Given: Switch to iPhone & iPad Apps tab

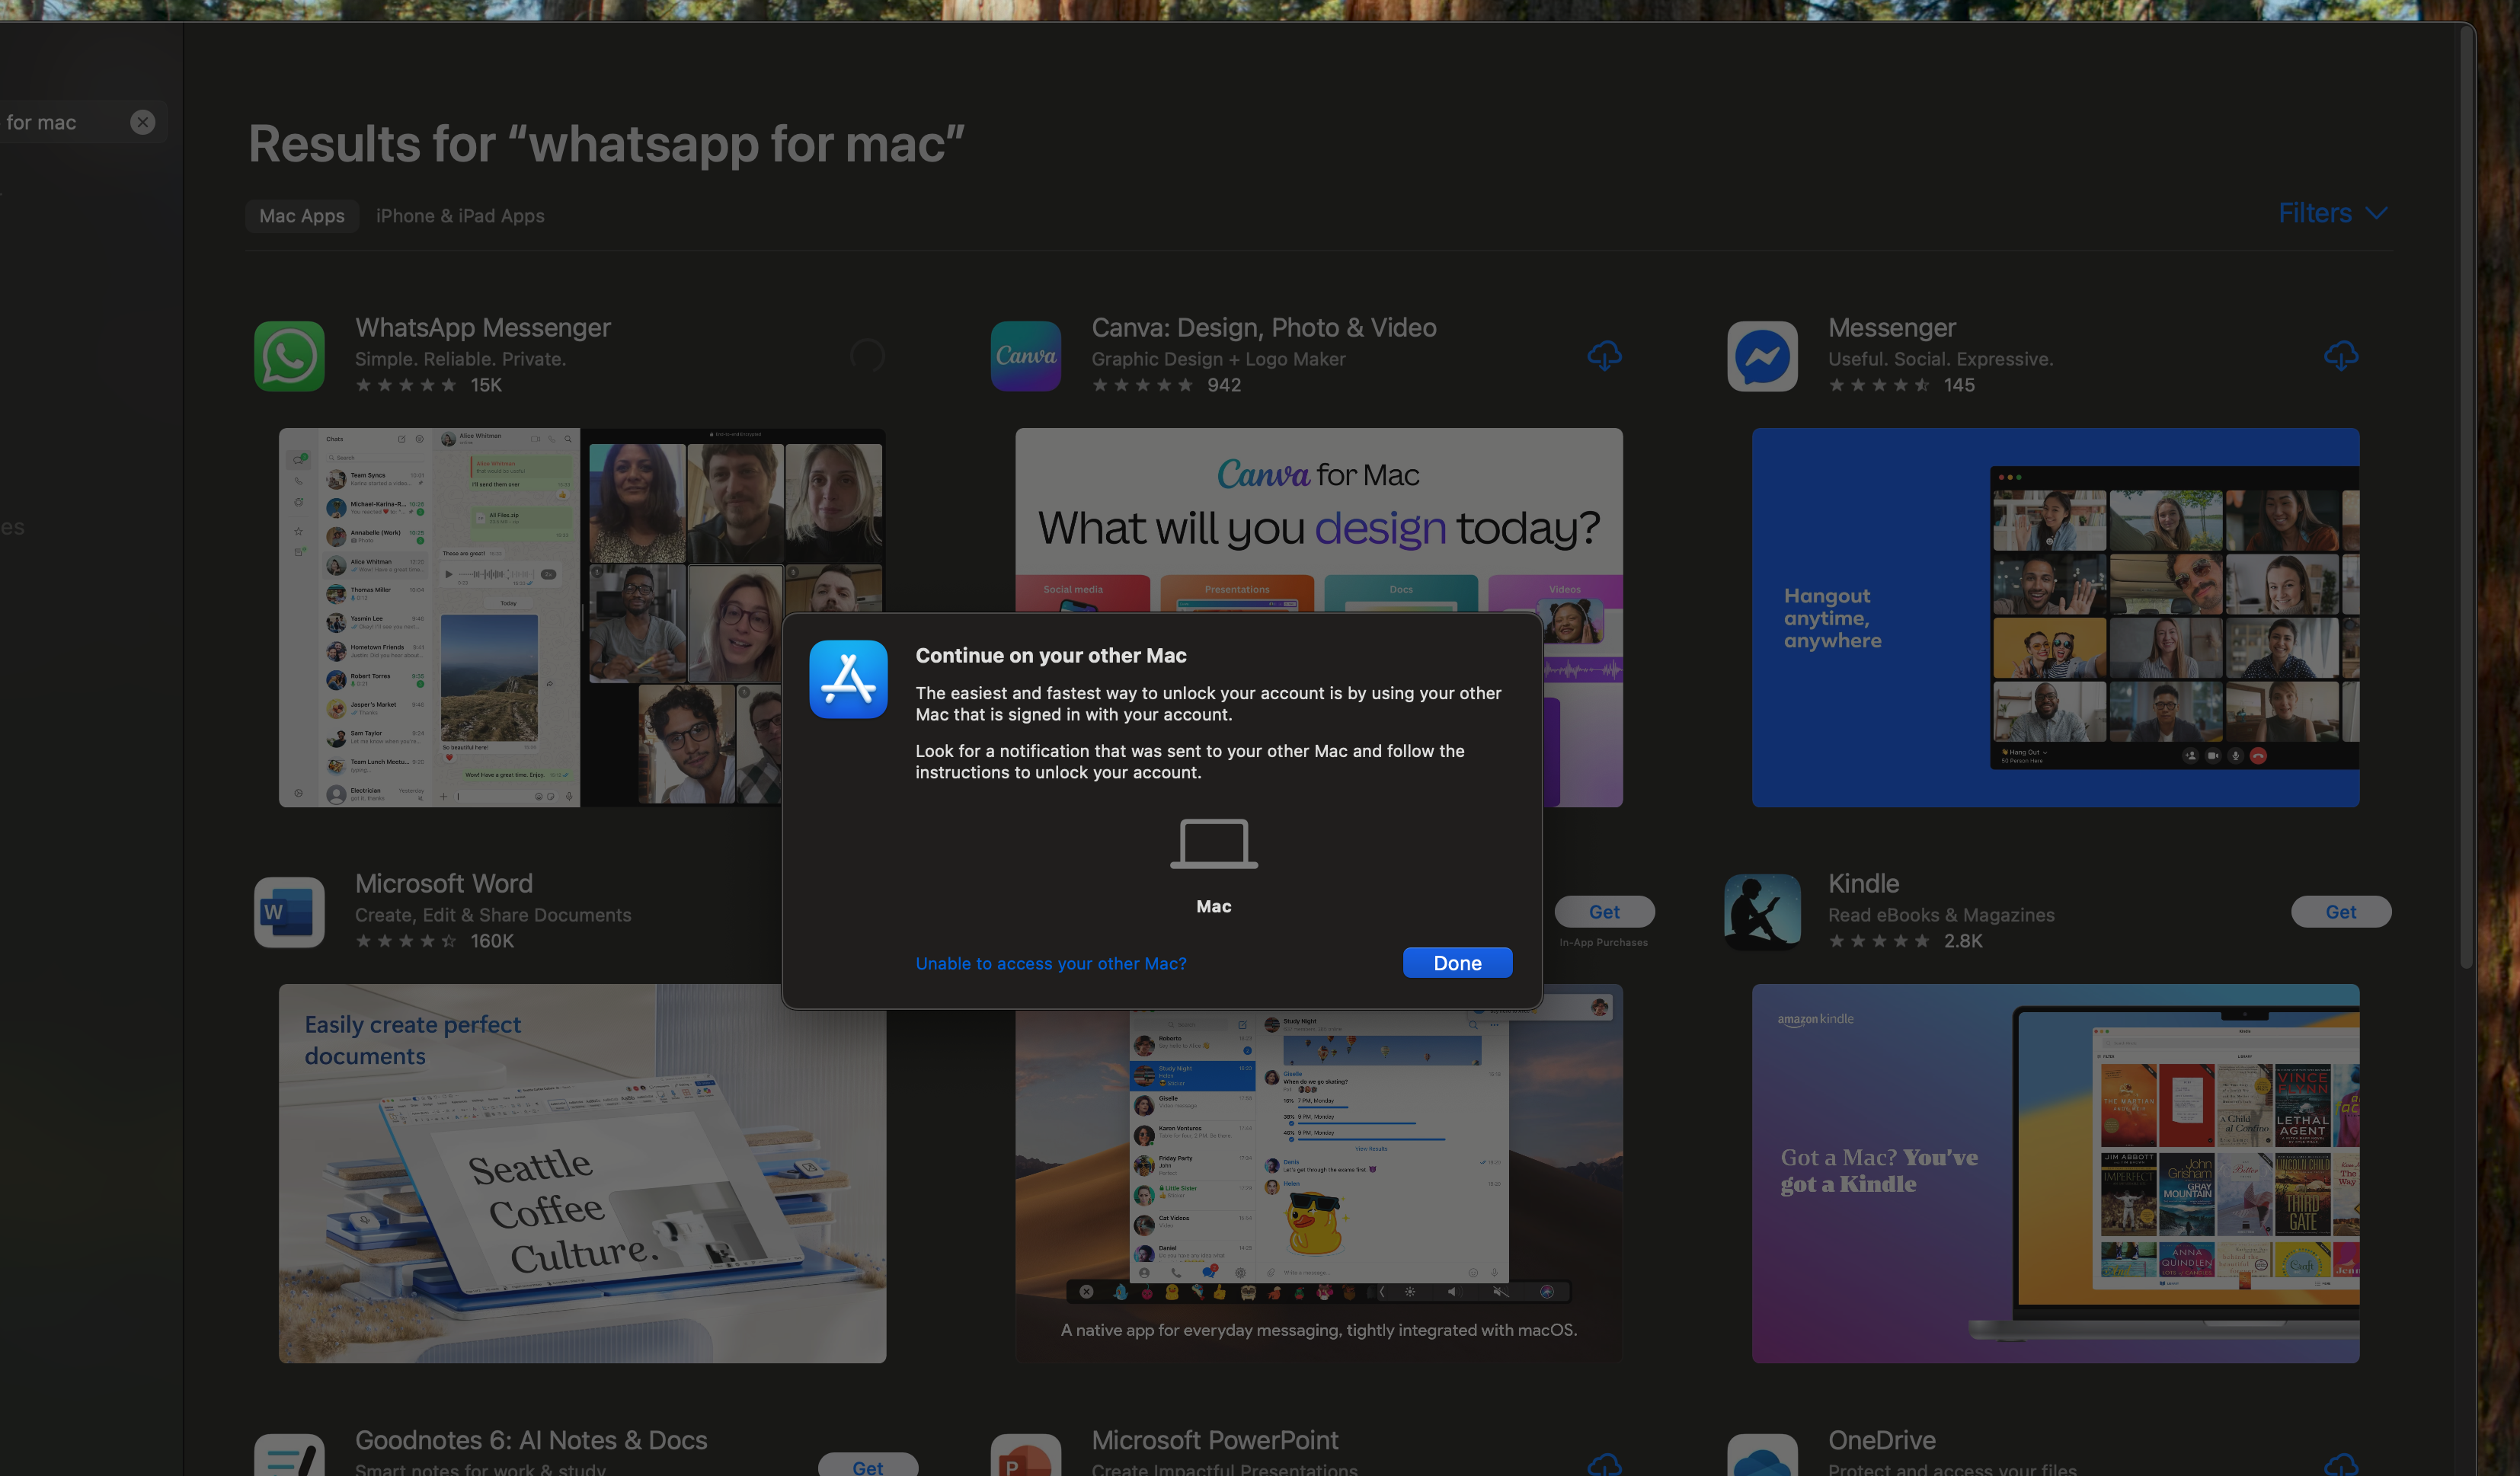Looking at the screenshot, I should 460,216.
